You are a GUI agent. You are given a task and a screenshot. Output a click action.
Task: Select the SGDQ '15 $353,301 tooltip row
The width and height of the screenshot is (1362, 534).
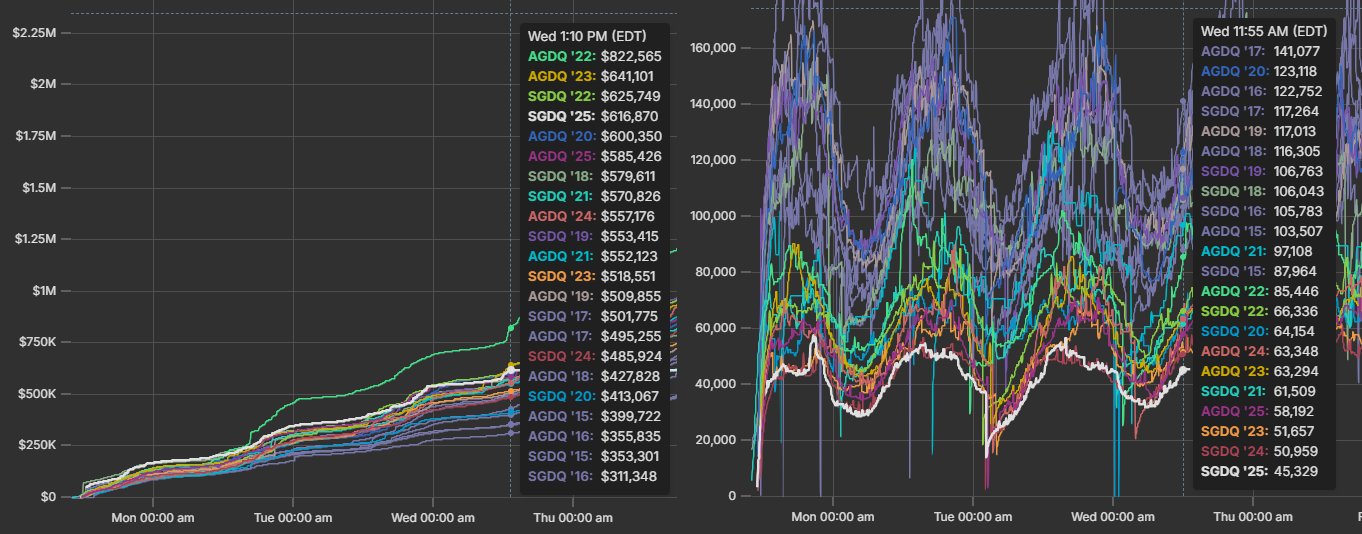point(594,456)
